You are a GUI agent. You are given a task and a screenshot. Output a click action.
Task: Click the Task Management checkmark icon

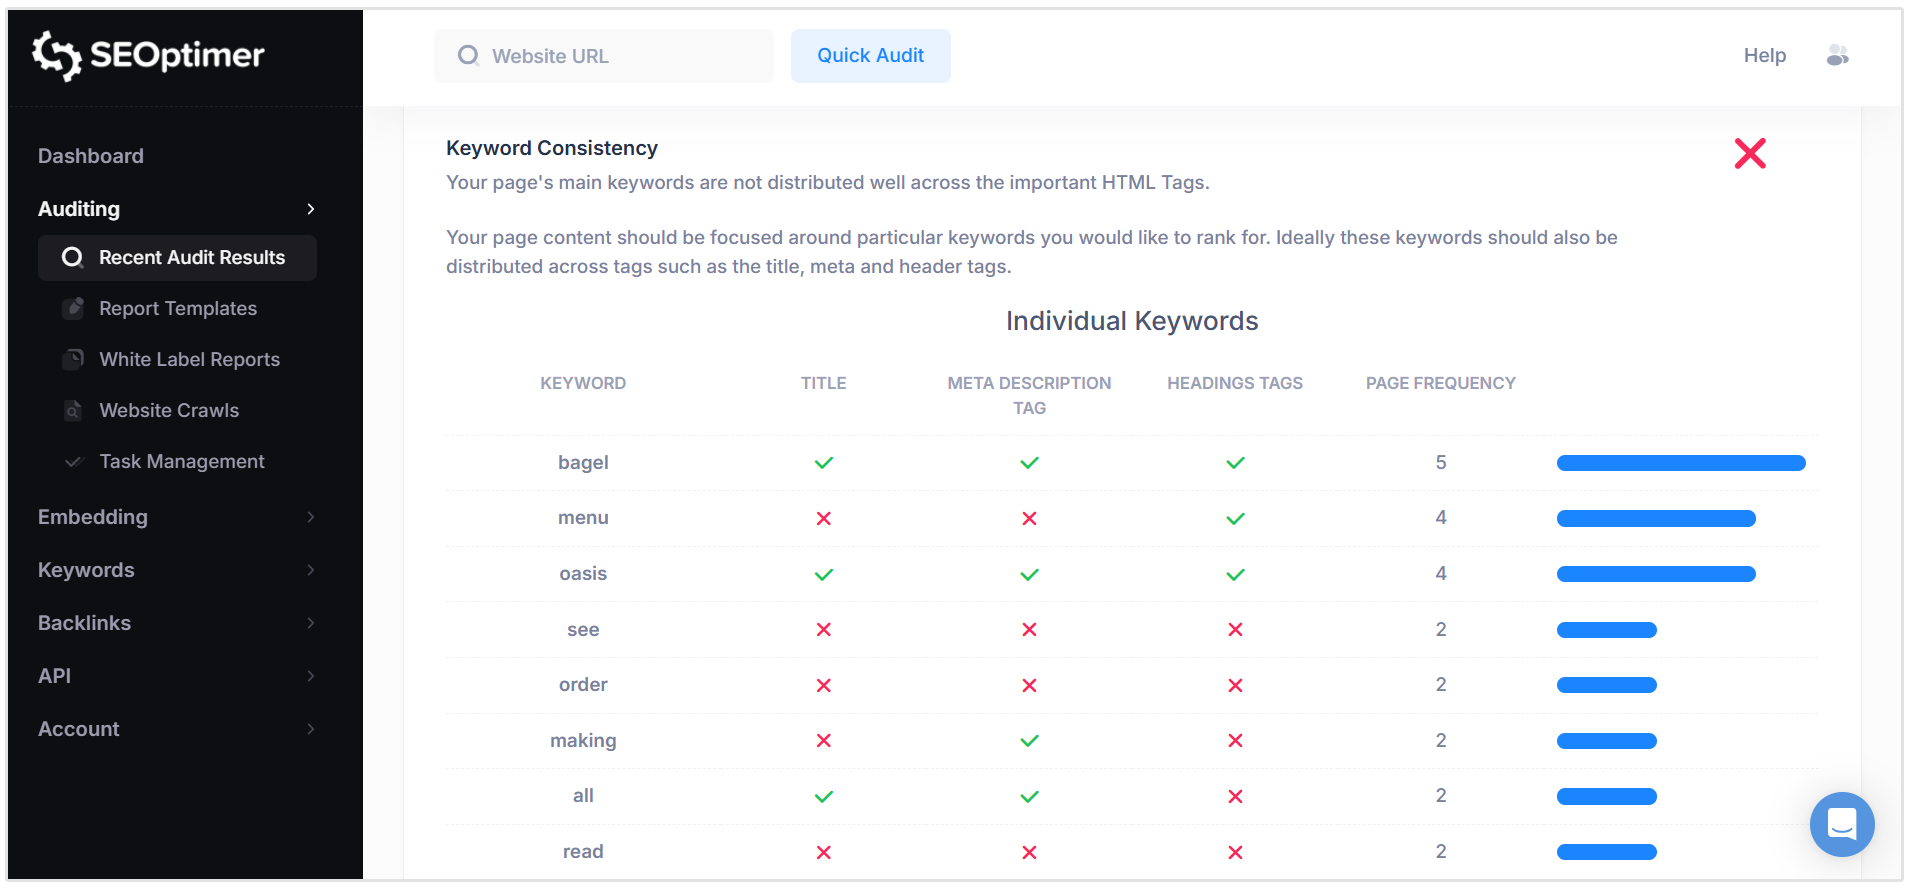pyautogui.click(x=73, y=461)
